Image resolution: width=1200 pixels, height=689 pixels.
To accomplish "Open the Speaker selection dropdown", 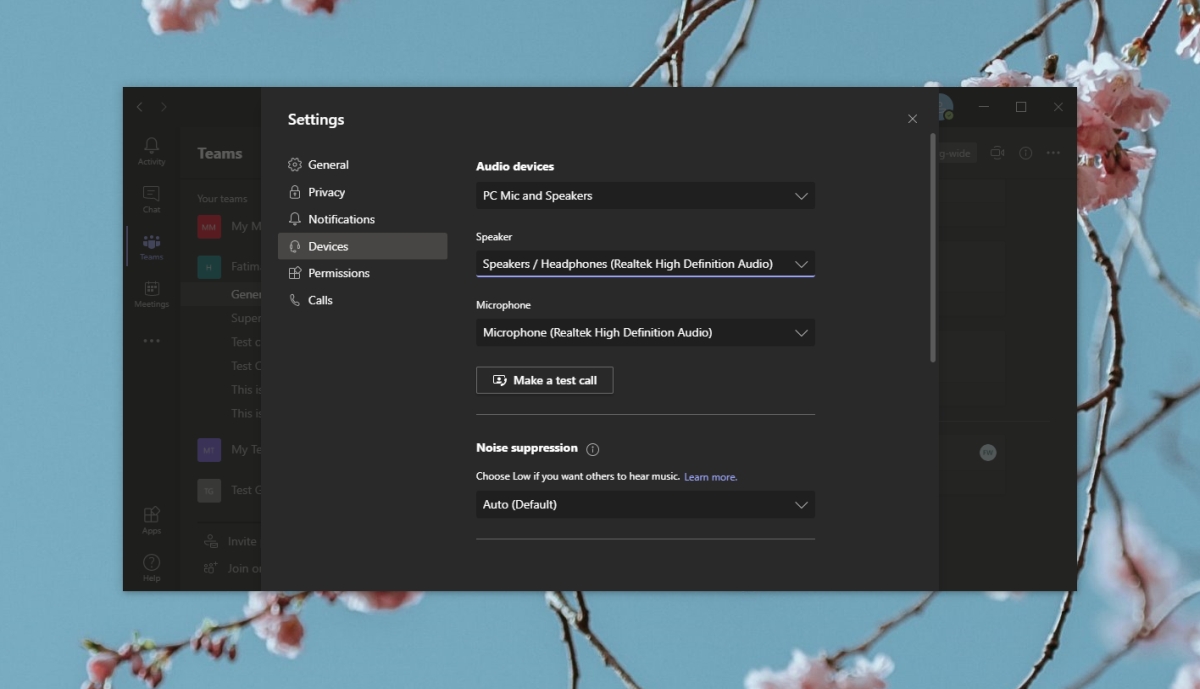I will 645,264.
